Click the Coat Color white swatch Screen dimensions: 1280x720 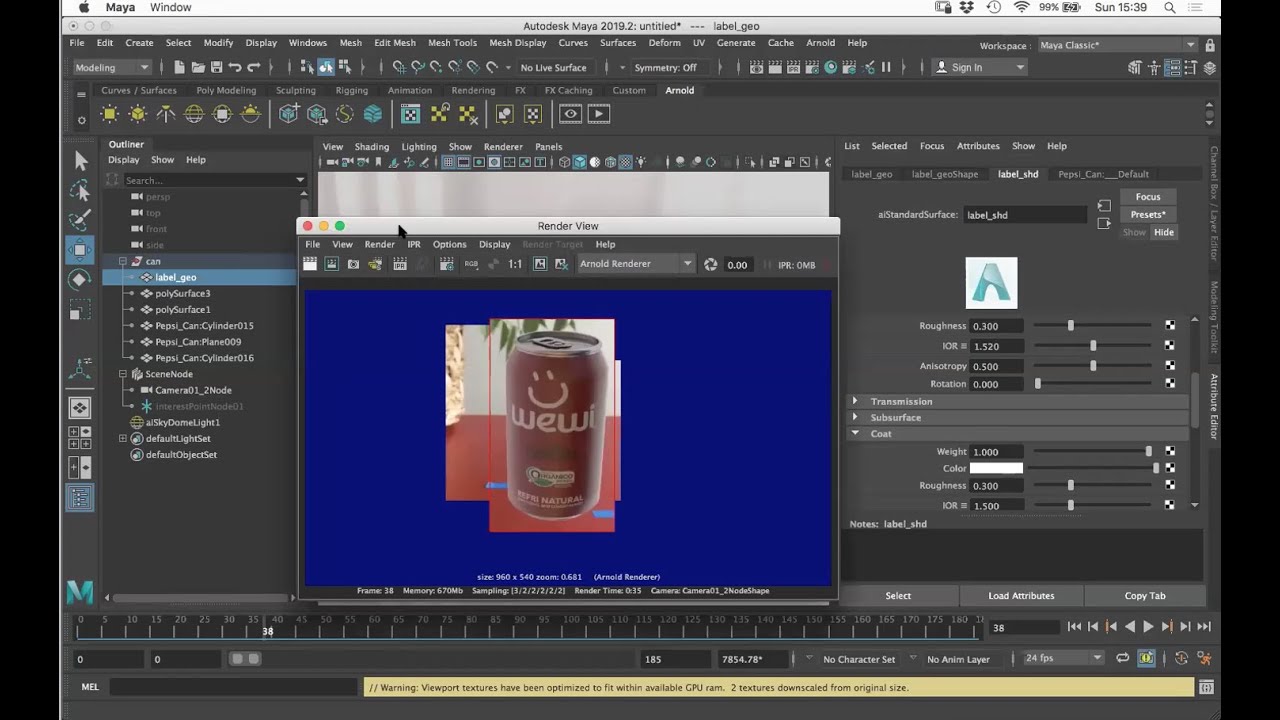pyautogui.click(x=996, y=468)
